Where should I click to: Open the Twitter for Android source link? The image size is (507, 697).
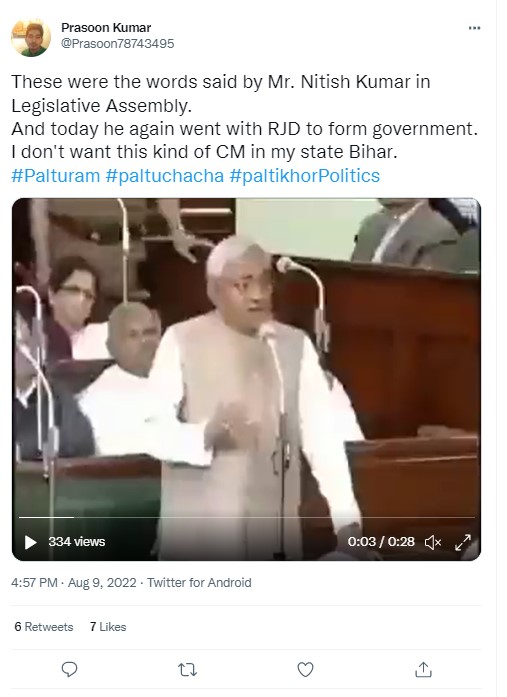(x=199, y=582)
